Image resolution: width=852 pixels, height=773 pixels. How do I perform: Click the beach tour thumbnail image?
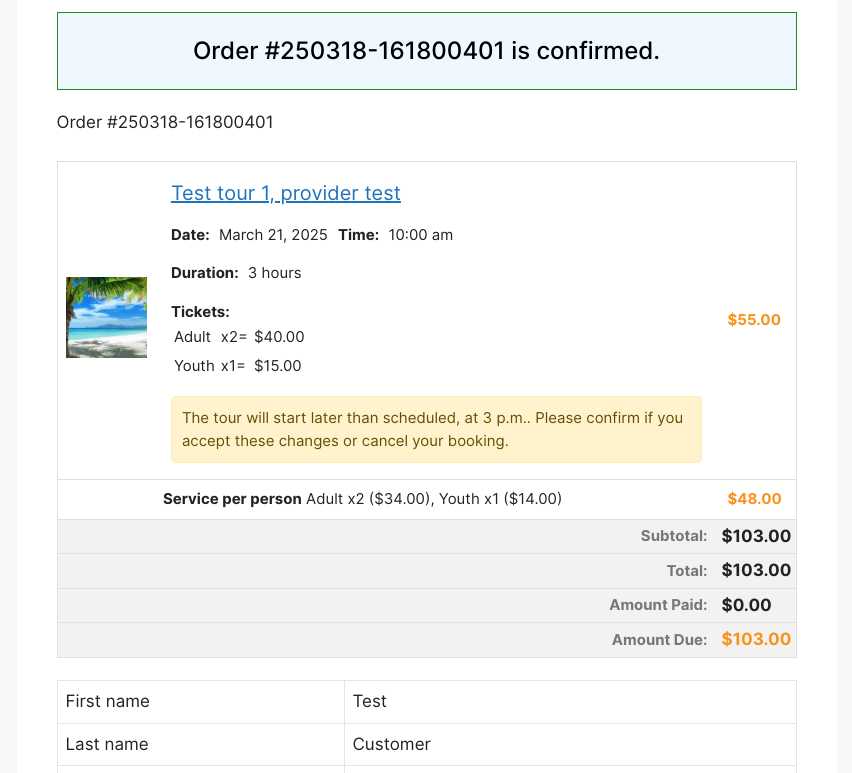pos(106,317)
